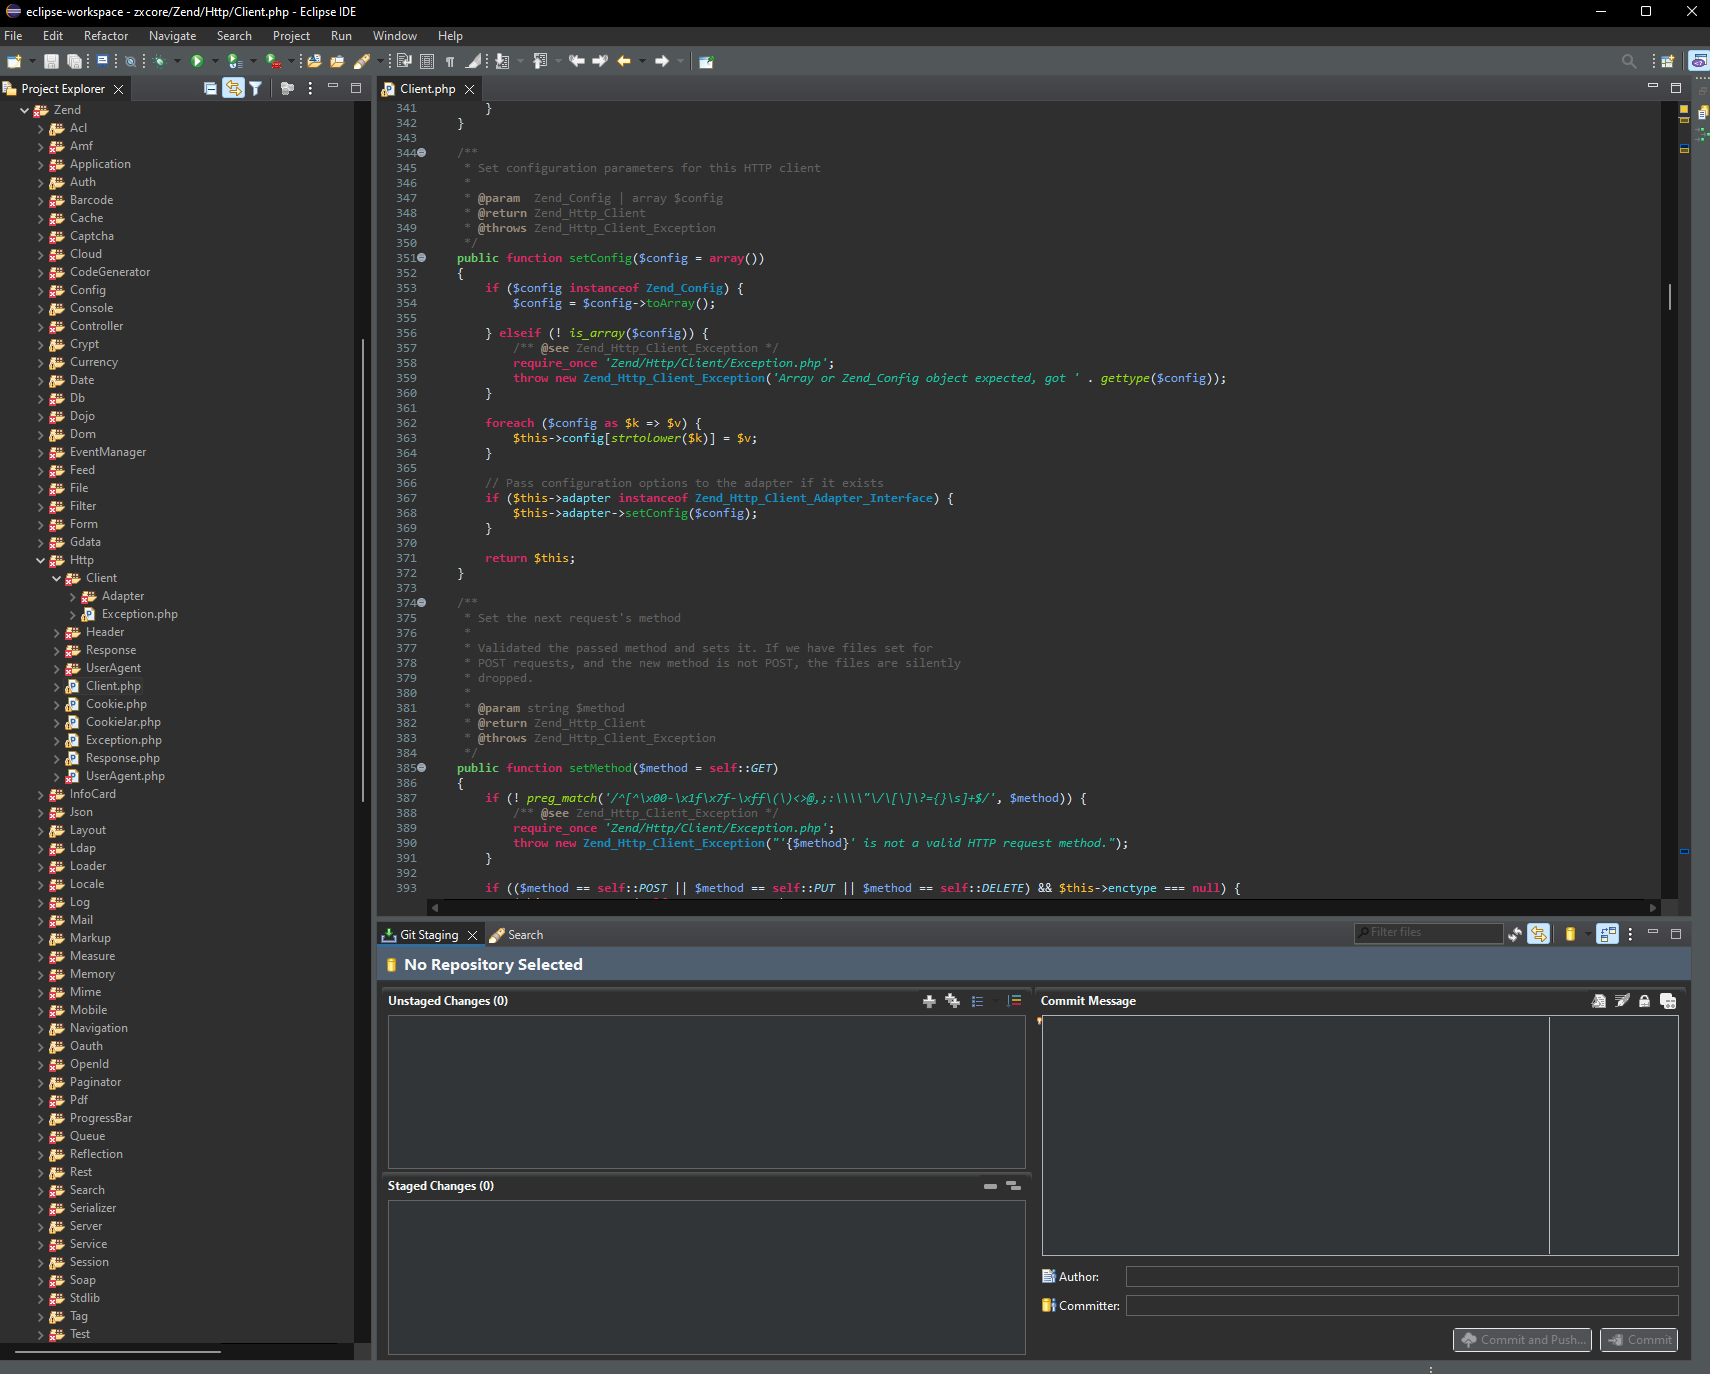Click the yellow Back navigation arrow
Image resolution: width=1710 pixels, height=1374 pixels.
(624, 61)
